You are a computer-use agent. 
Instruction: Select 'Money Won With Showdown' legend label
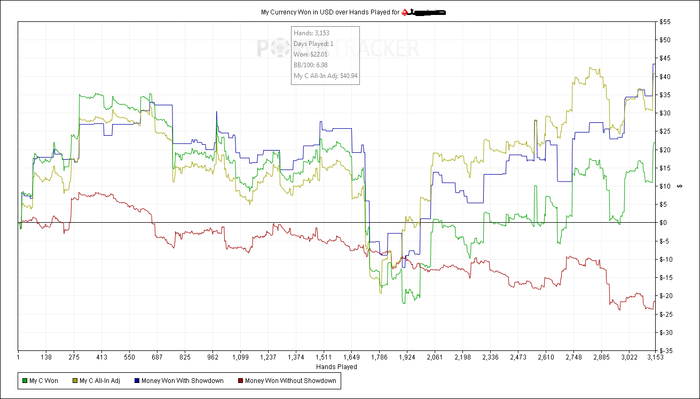tap(182, 381)
